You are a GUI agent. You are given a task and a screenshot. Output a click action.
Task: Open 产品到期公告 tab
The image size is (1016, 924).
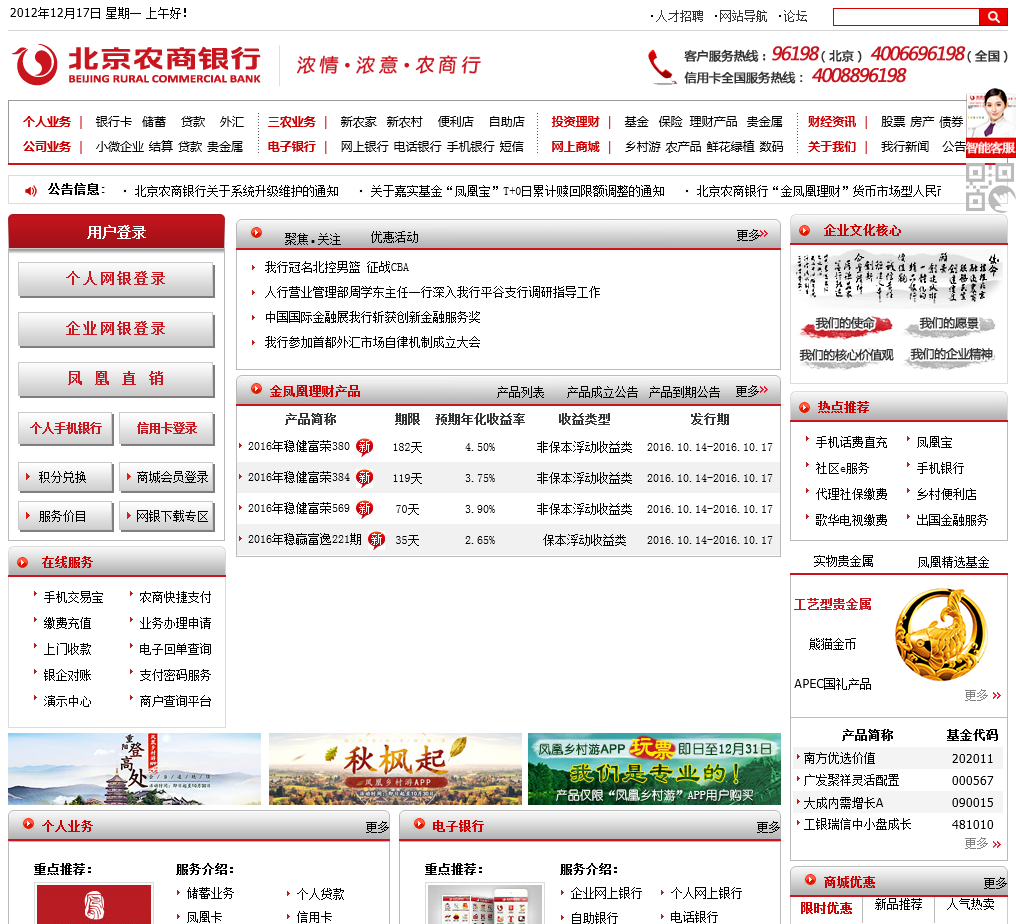coord(684,393)
